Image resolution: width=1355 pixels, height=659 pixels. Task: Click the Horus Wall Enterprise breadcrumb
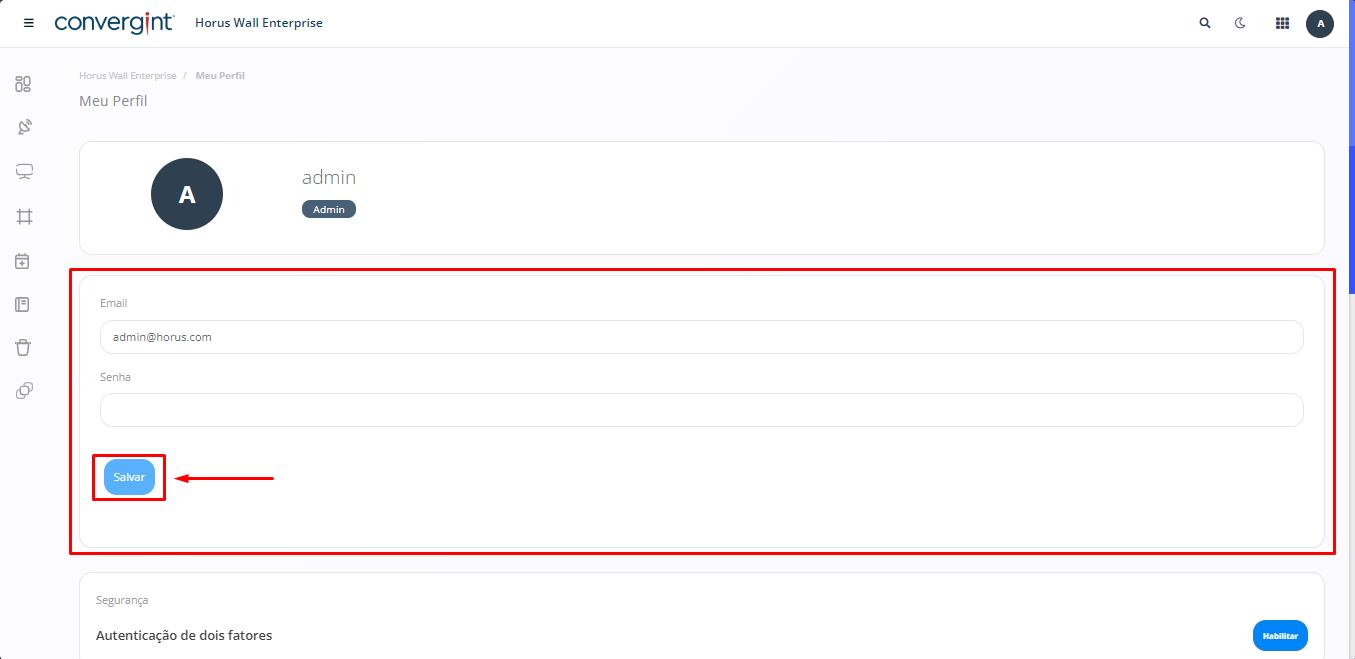click(x=128, y=76)
